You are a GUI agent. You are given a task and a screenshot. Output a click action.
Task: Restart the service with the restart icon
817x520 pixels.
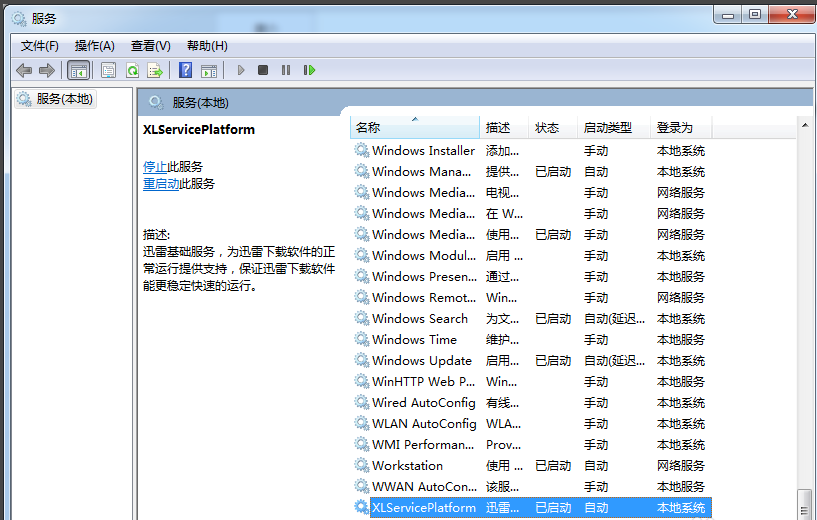coord(310,70)
